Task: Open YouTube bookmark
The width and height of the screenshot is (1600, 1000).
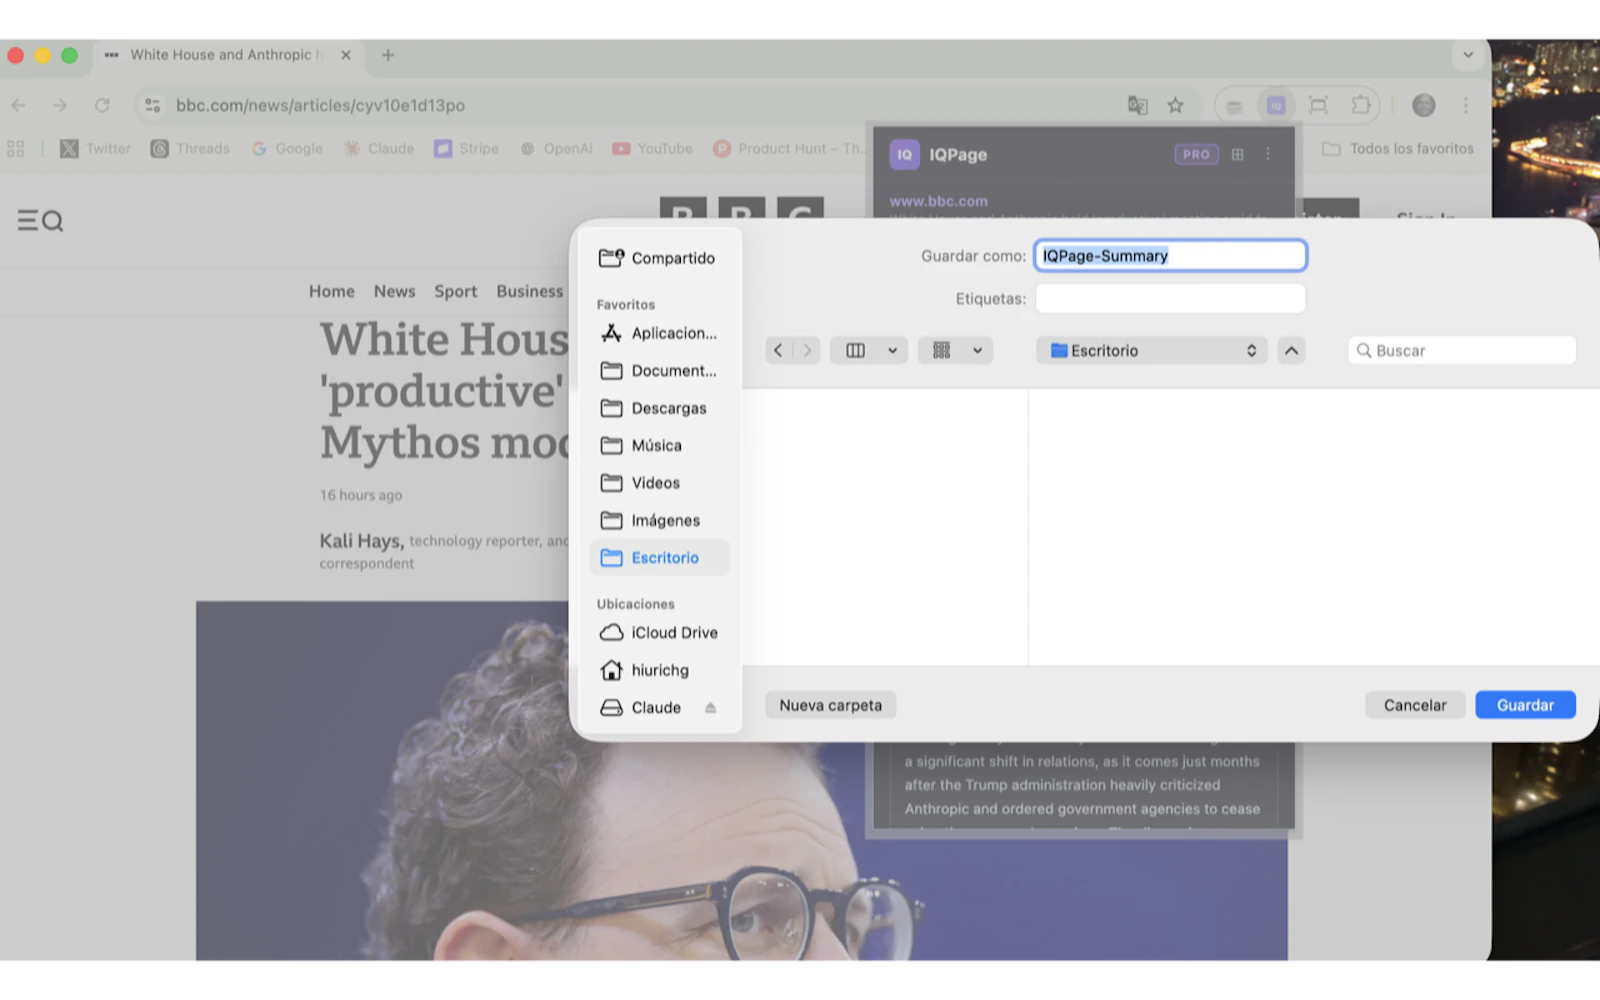Action: (x=652, y=148)
